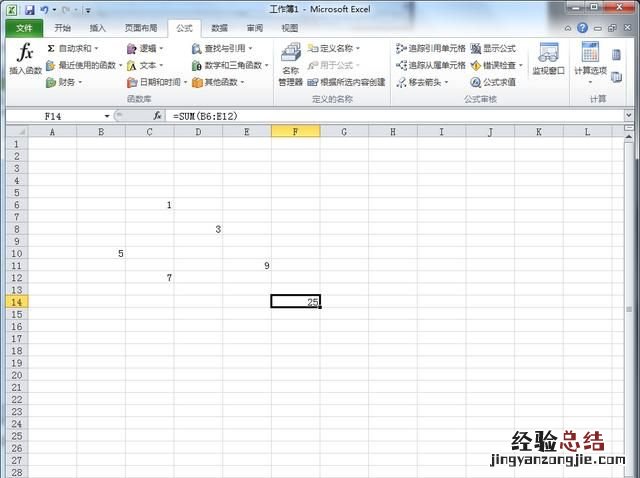
Task: Click in the formula bar input
Action: coord(400,116)
